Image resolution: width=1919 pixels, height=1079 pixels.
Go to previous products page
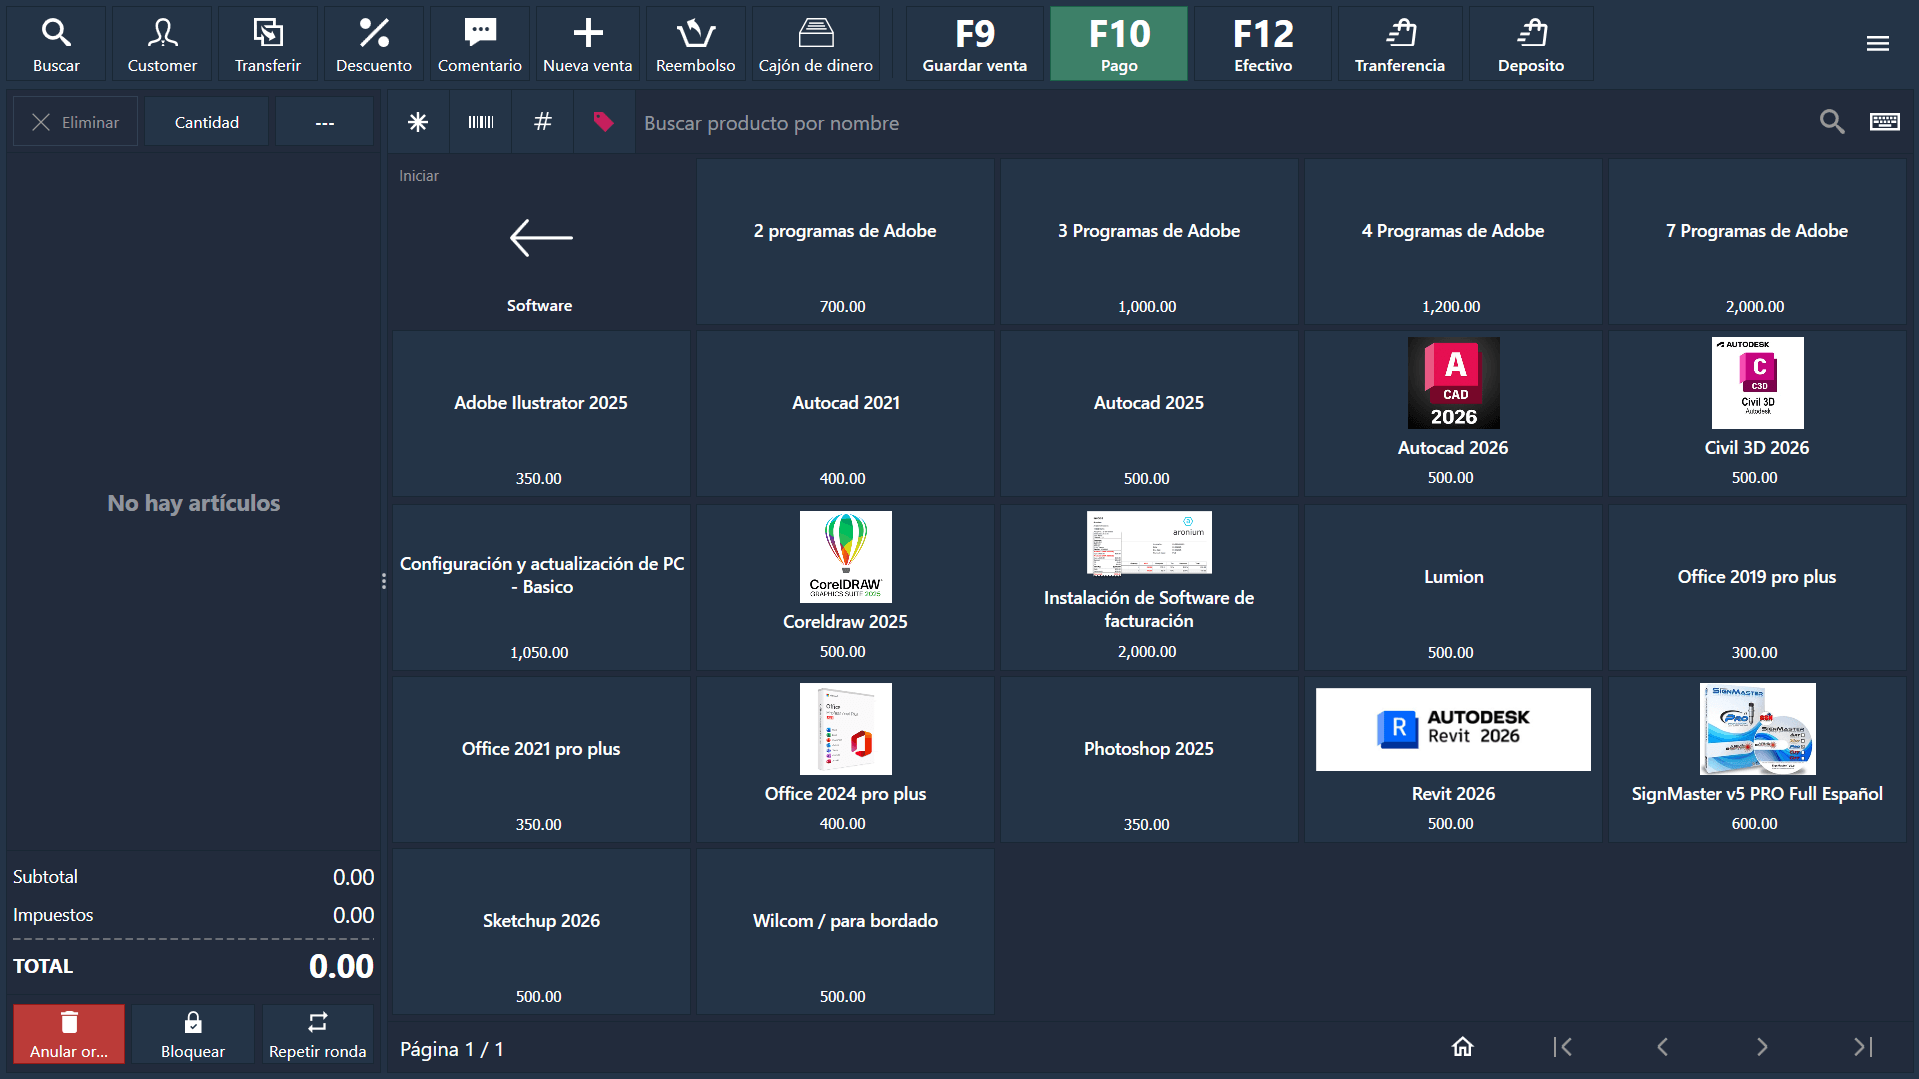1662,1047
